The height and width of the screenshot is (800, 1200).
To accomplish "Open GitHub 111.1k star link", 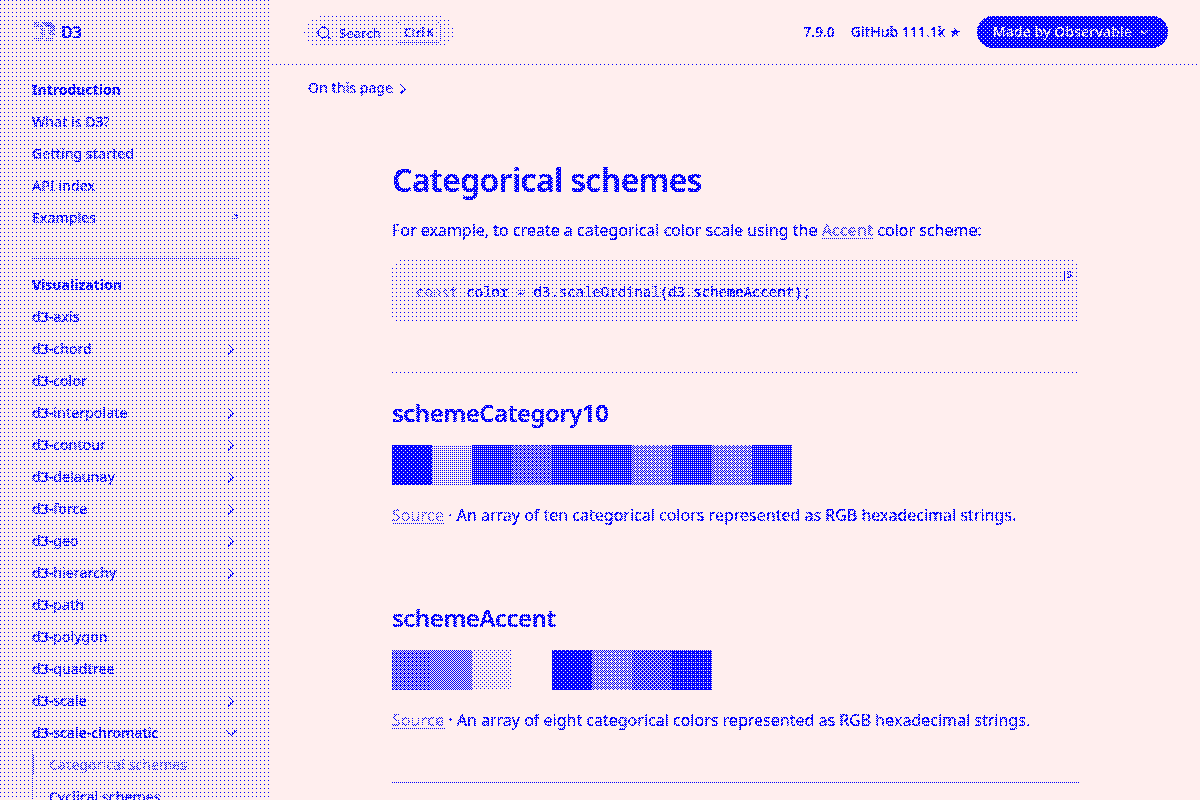I will pyautogui.click(x=905, y=32).
